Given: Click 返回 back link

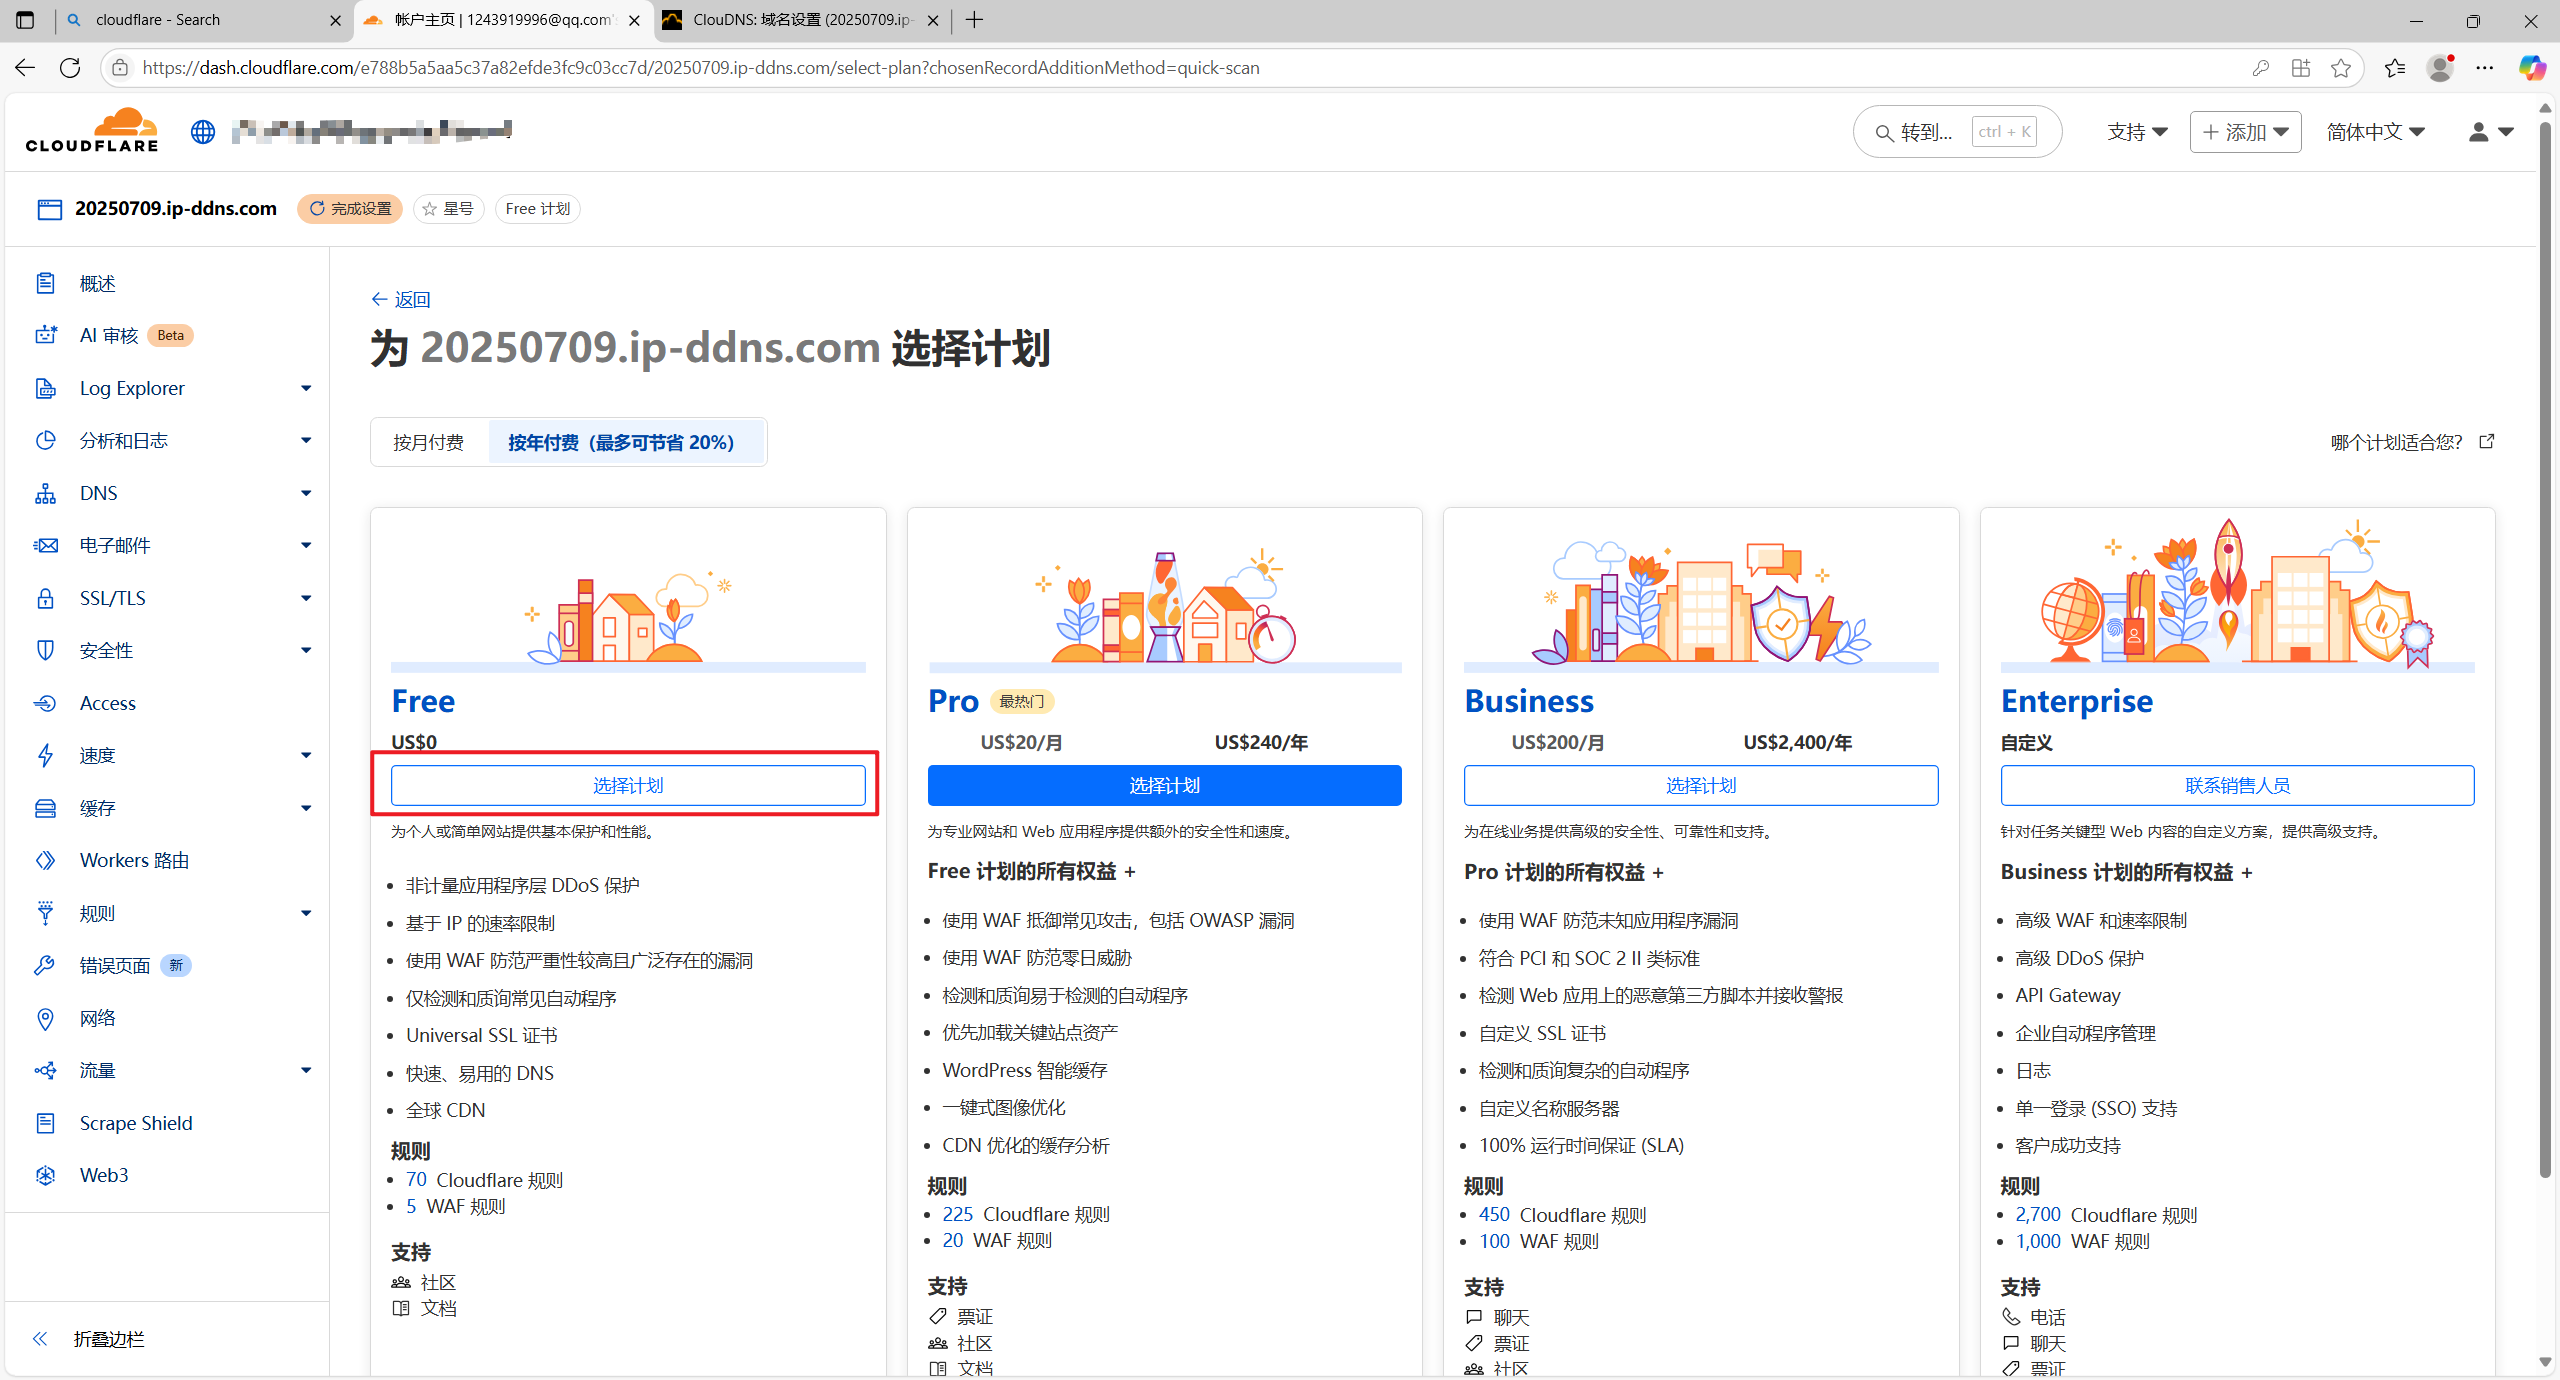Looking at the screenshot, I should point(401,299).
